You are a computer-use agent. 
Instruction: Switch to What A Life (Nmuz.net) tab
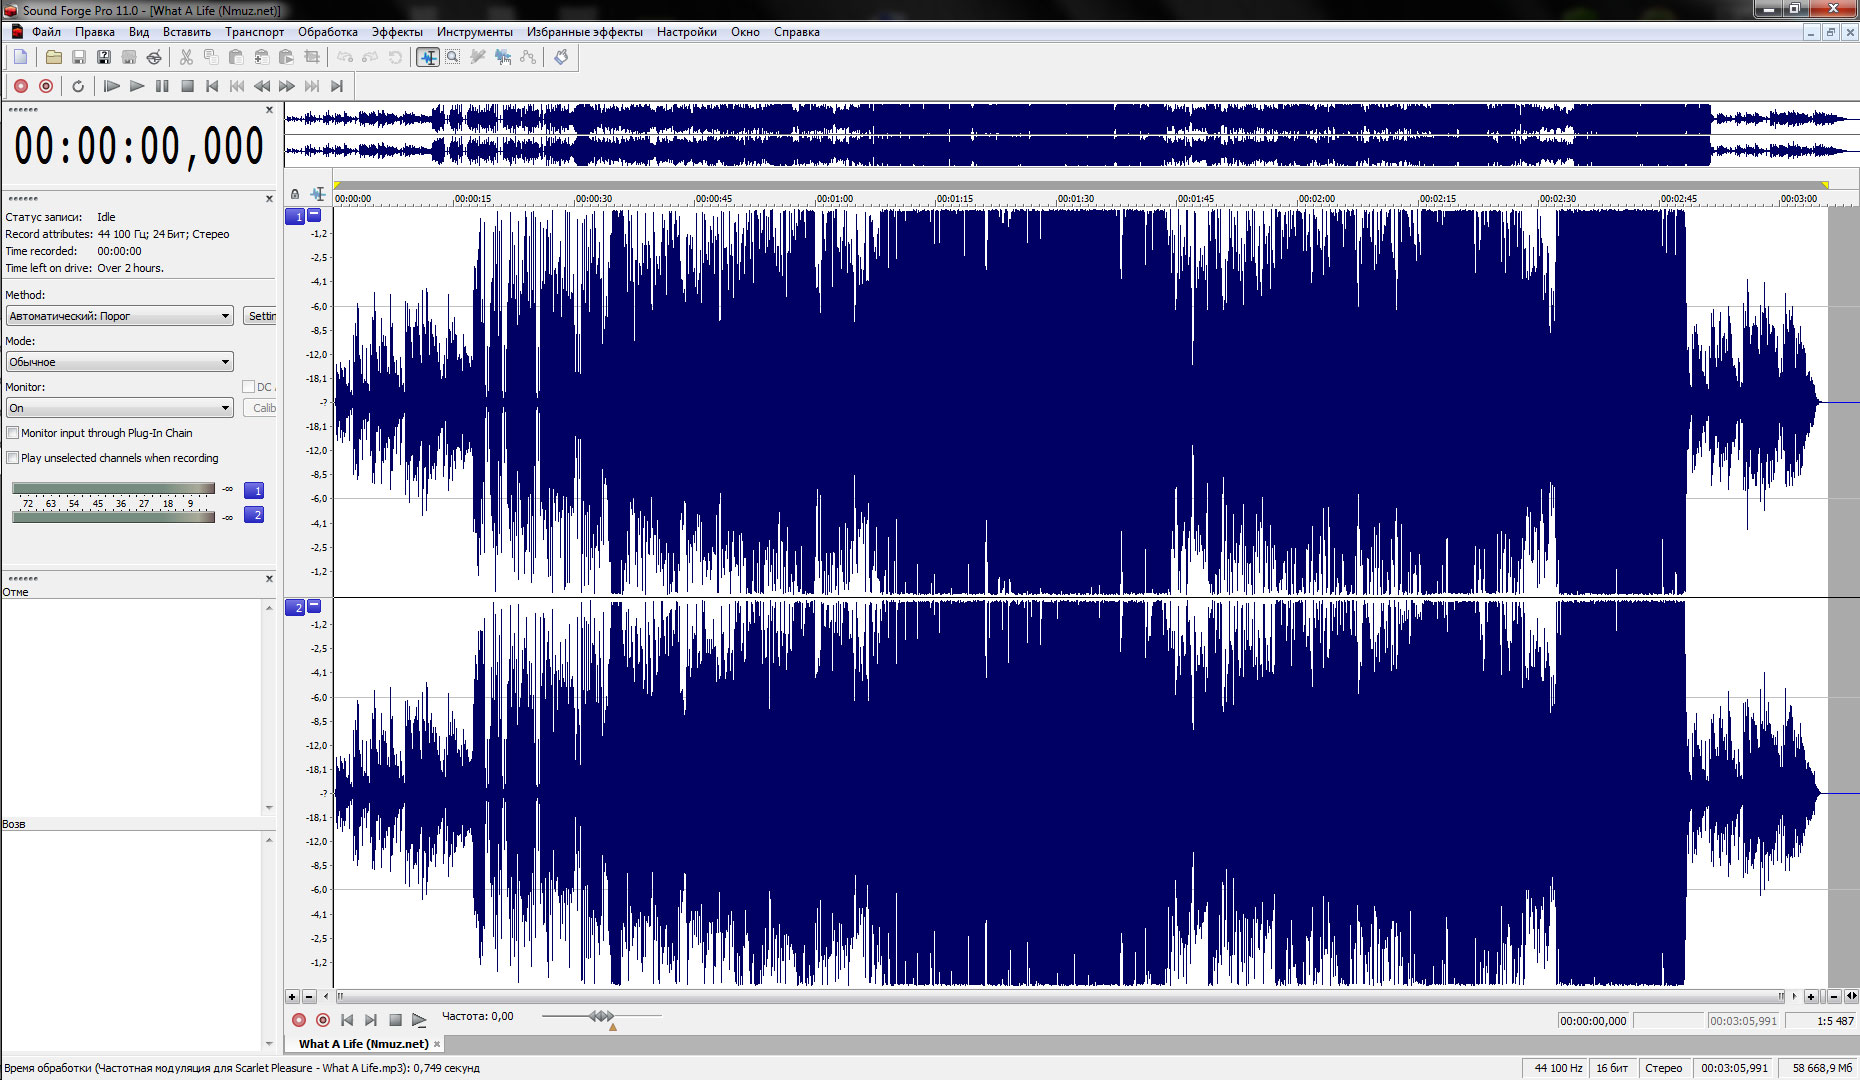coord(364,1044)
